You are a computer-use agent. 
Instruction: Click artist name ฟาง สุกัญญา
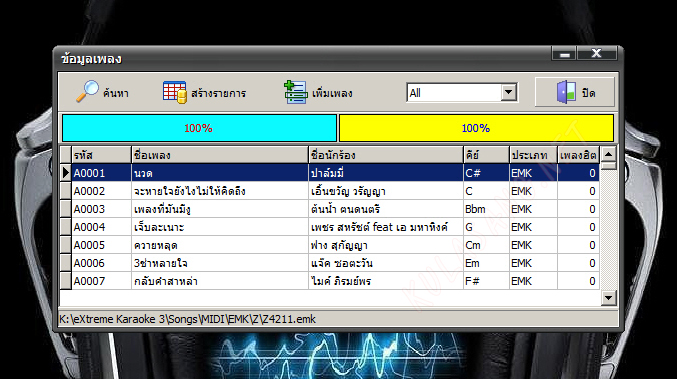point(339,246)
